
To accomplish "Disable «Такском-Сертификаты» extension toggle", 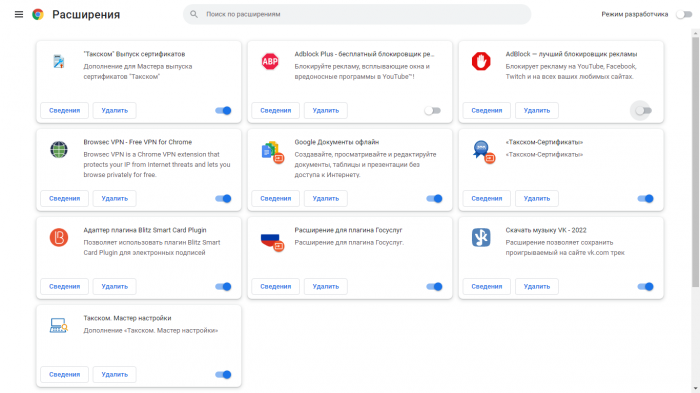I will pos(646,198).
